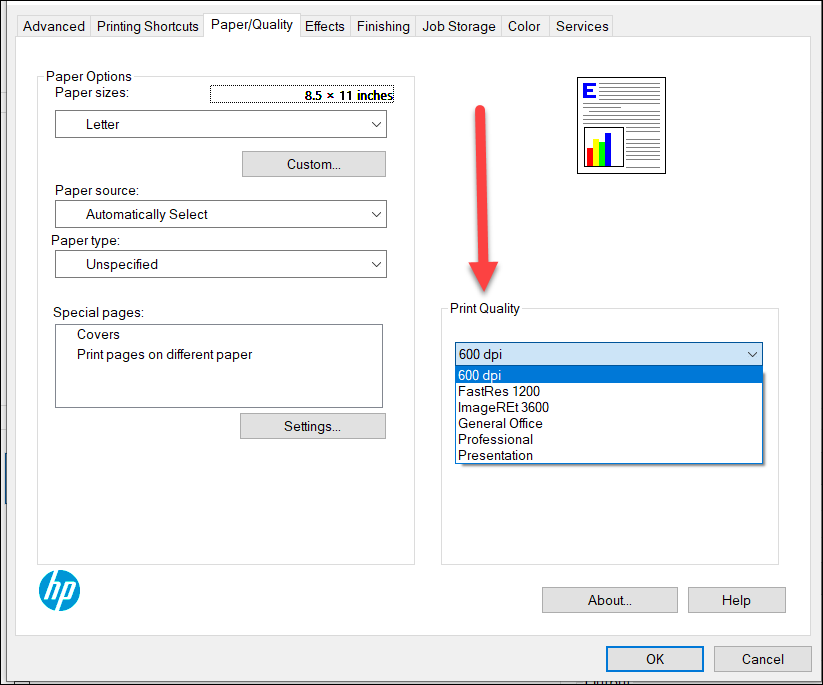Image resolution: width=823 pixels, height=685 pixels.
Task: Choose the Presentation quality option
Action: click(495, 455)
